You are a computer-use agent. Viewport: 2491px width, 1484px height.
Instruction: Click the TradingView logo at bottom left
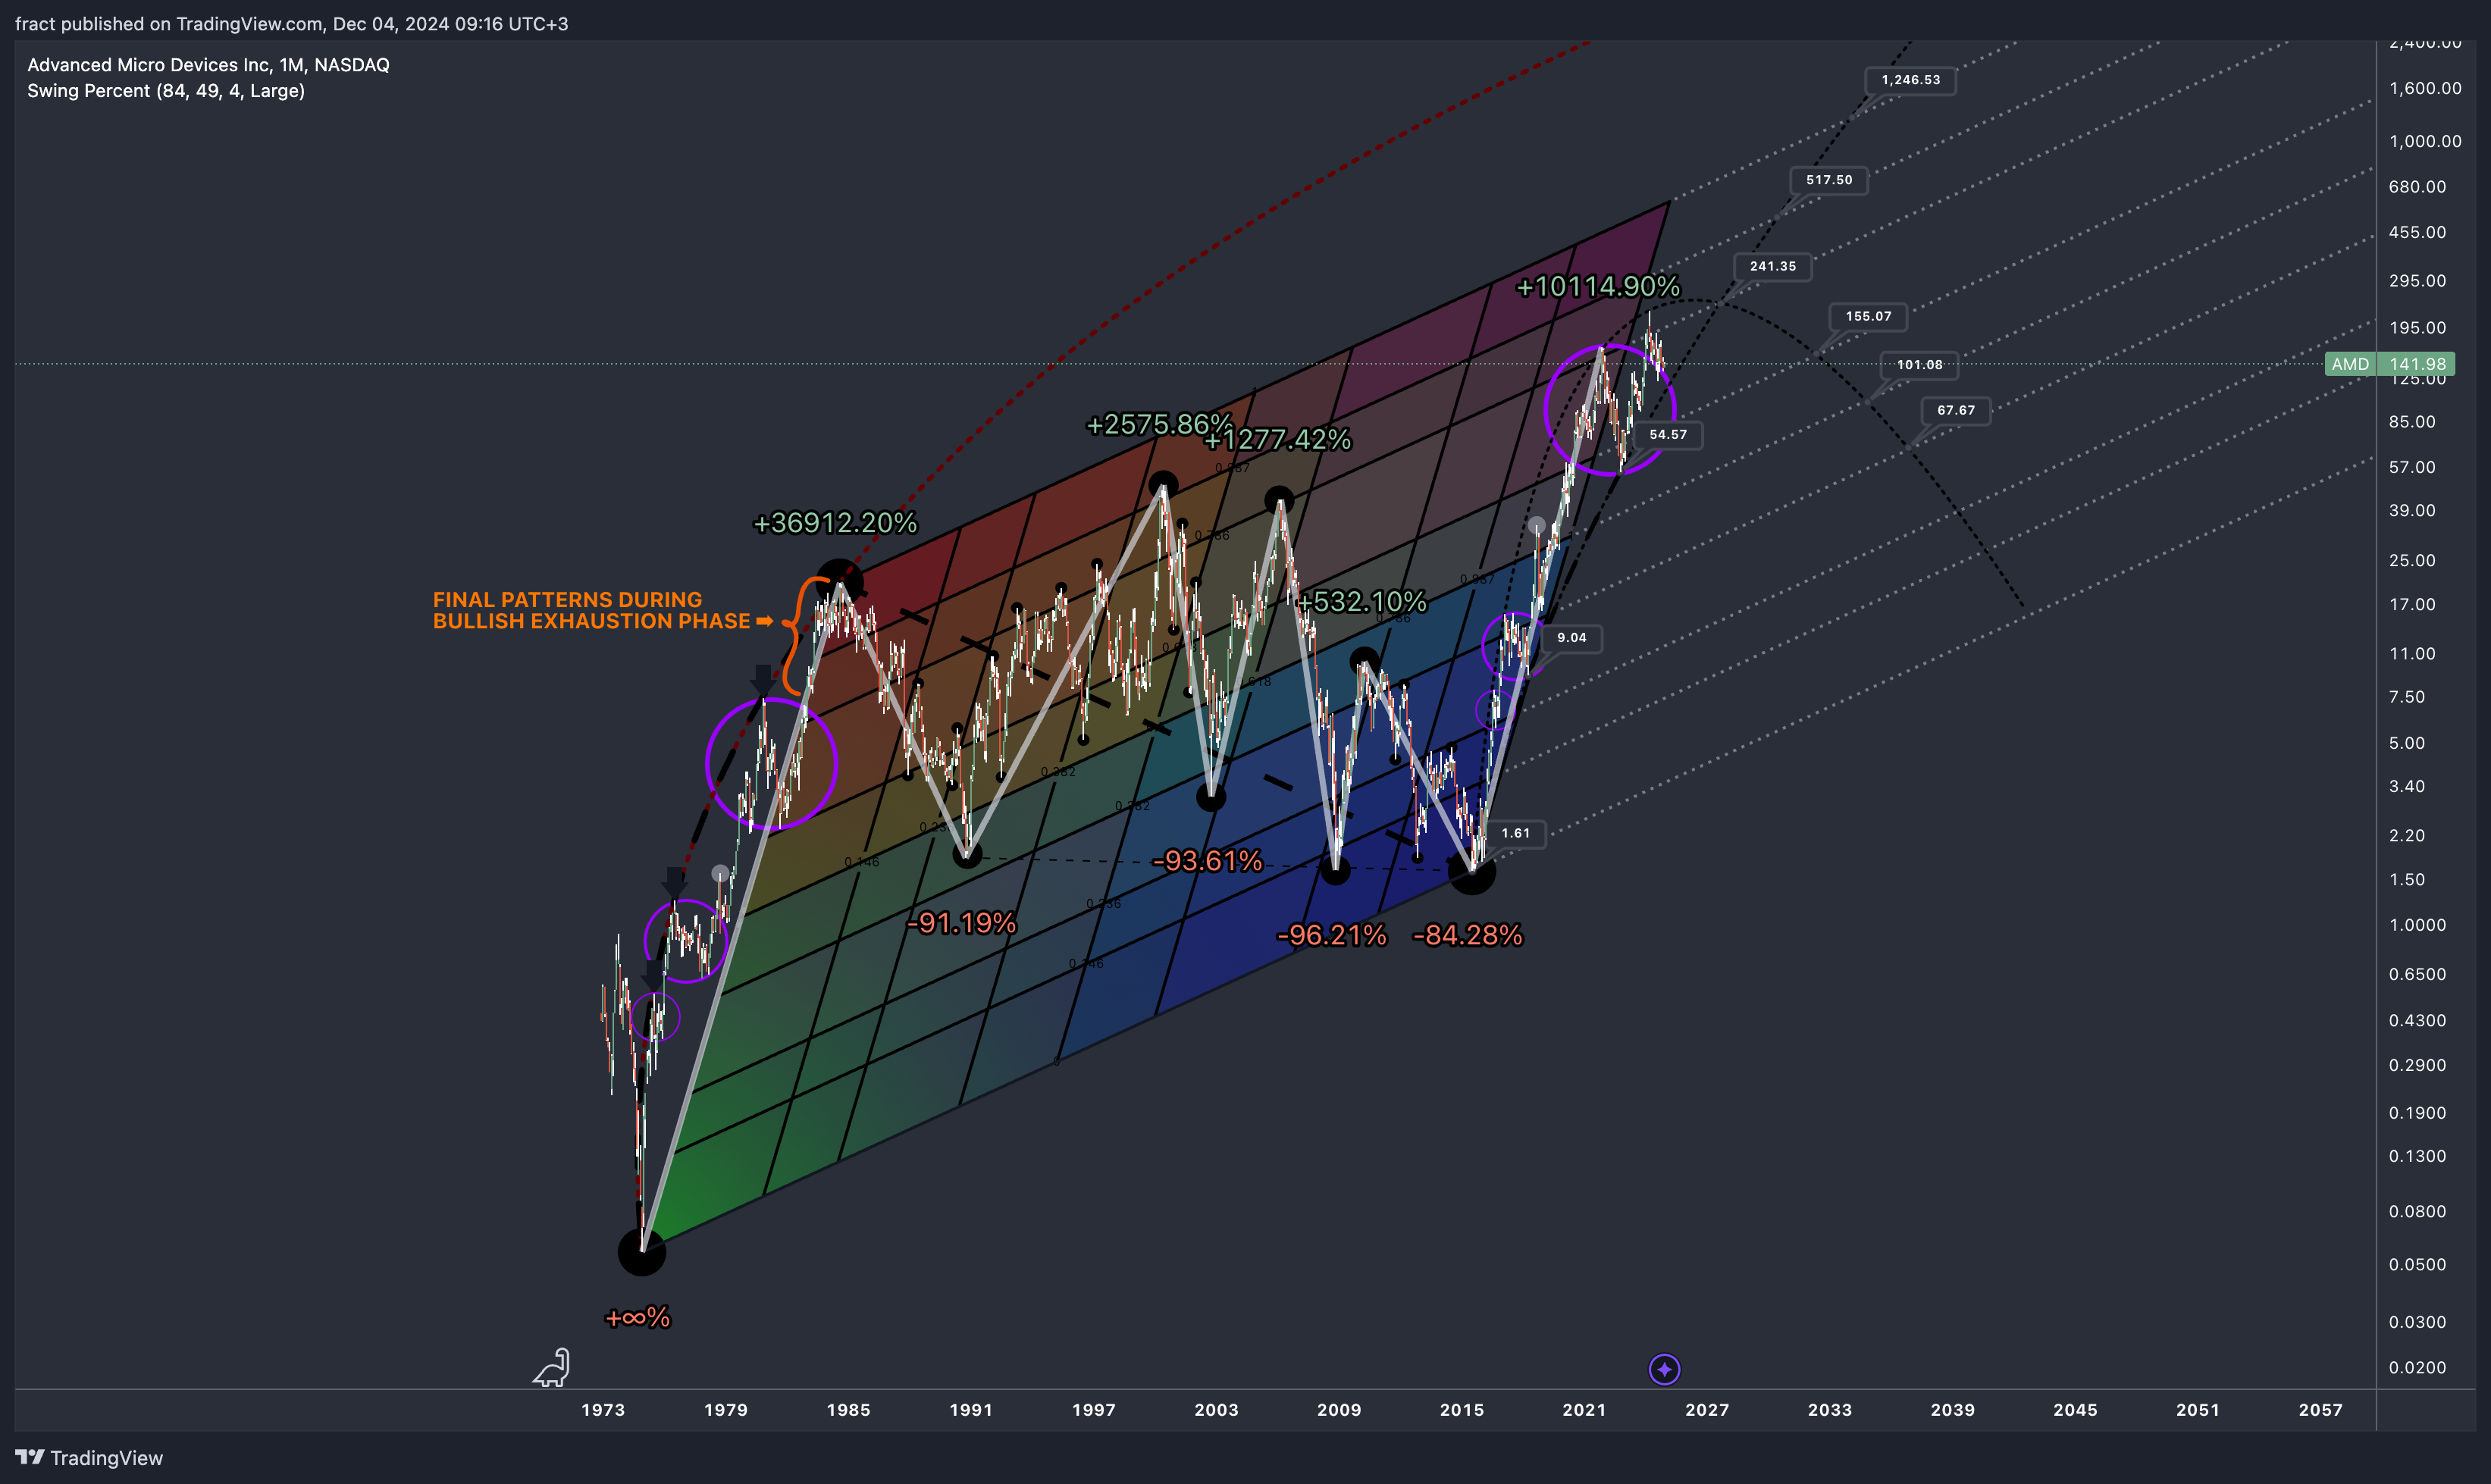pyautogui.click(x=89, y=1458)
